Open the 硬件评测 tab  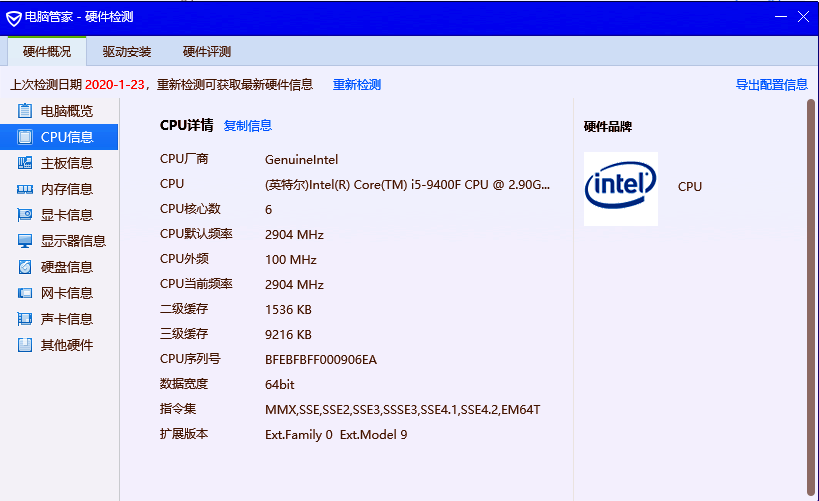pos(207,51)
